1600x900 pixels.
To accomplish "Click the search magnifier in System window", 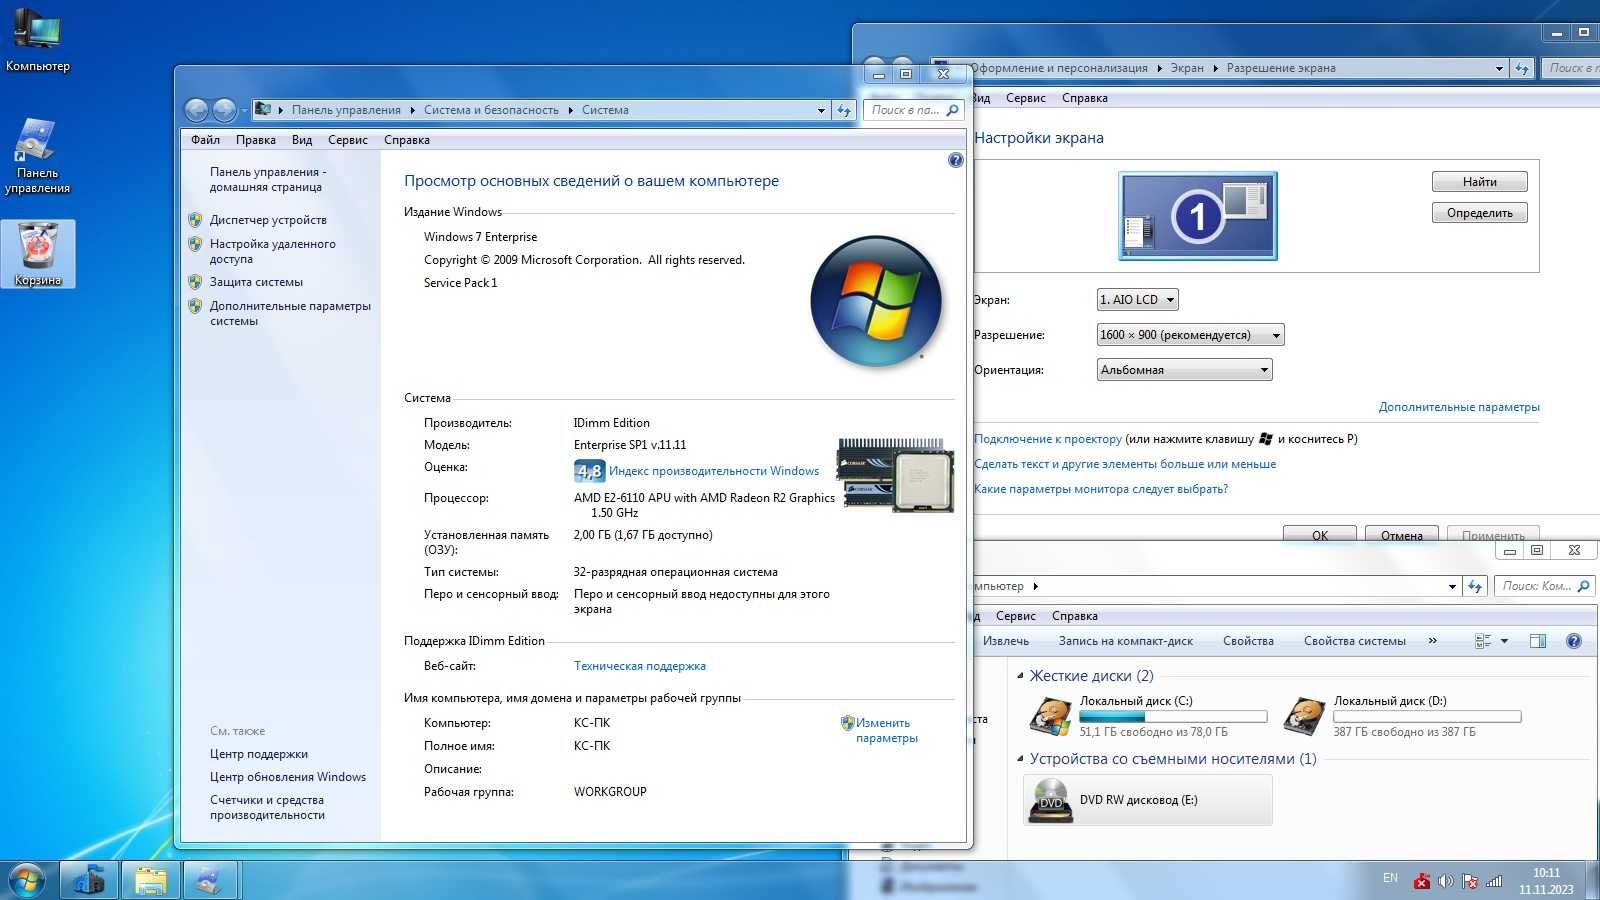I will tap(952, 110).
